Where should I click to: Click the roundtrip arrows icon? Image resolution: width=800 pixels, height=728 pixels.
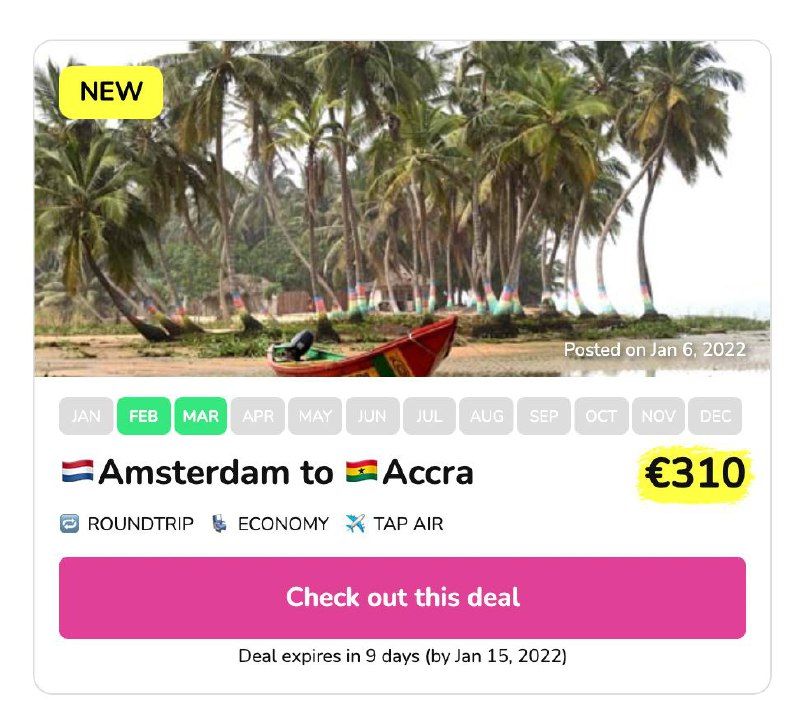coord(69,524)
